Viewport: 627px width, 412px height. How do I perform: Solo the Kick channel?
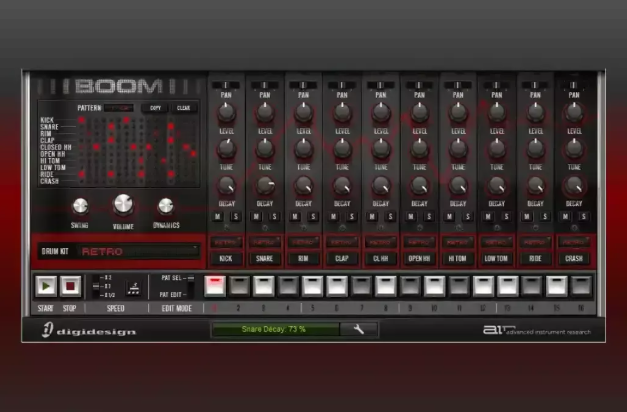(236, 217)
